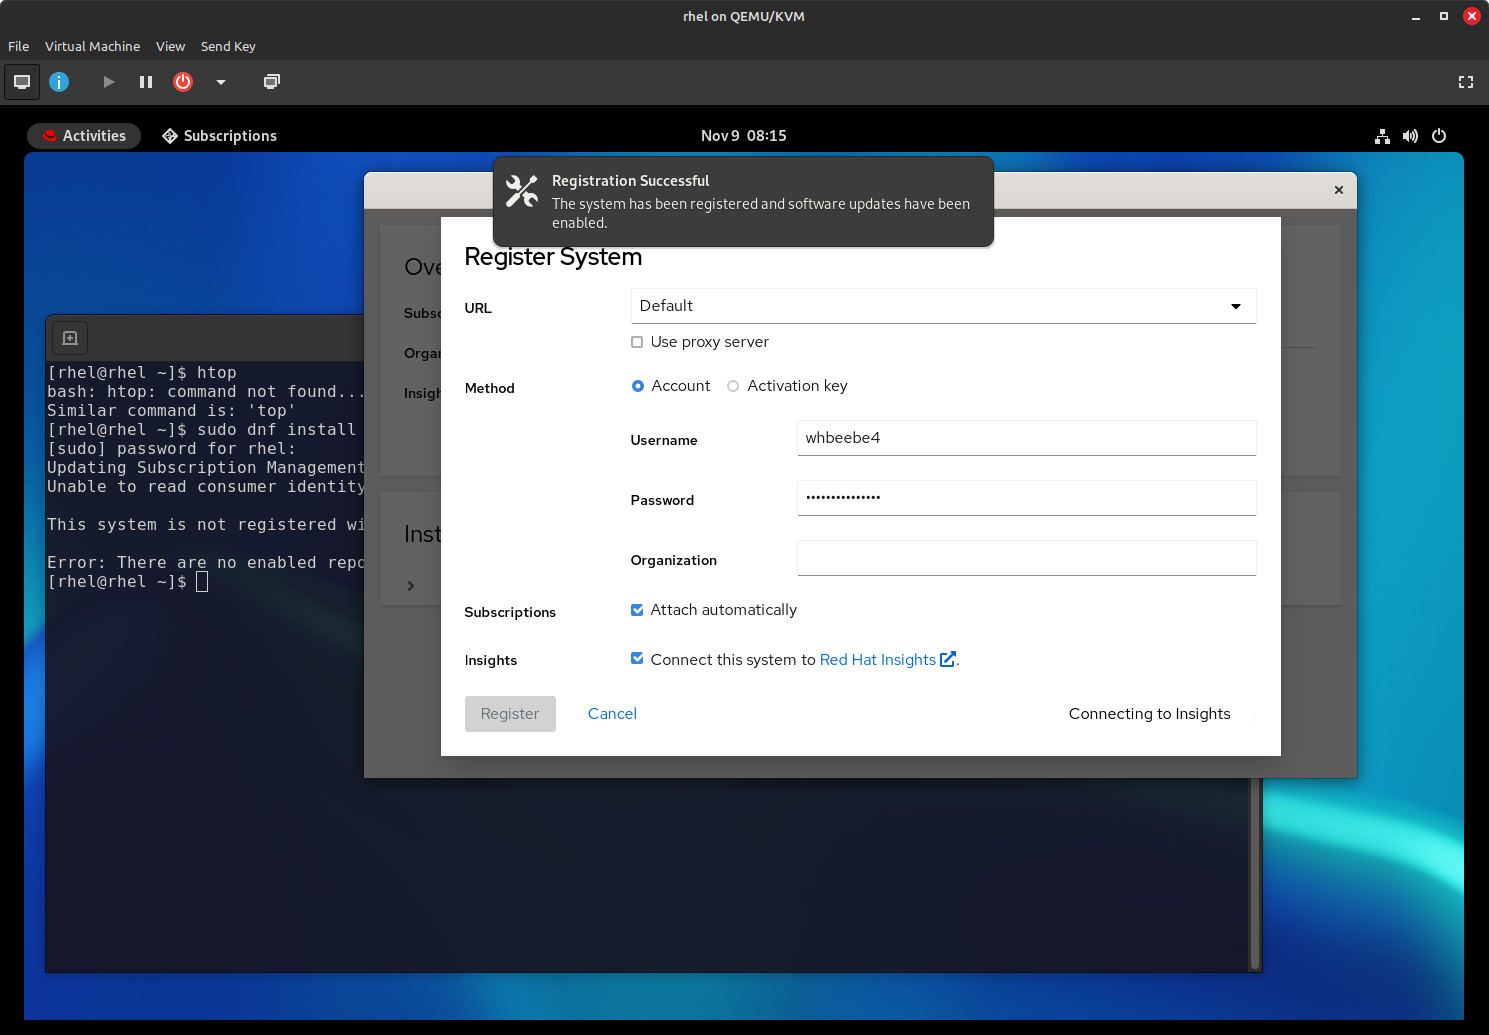Open the URL Default dropdown
This screenshot has height=1035, width=1489.
click(943, 306)
